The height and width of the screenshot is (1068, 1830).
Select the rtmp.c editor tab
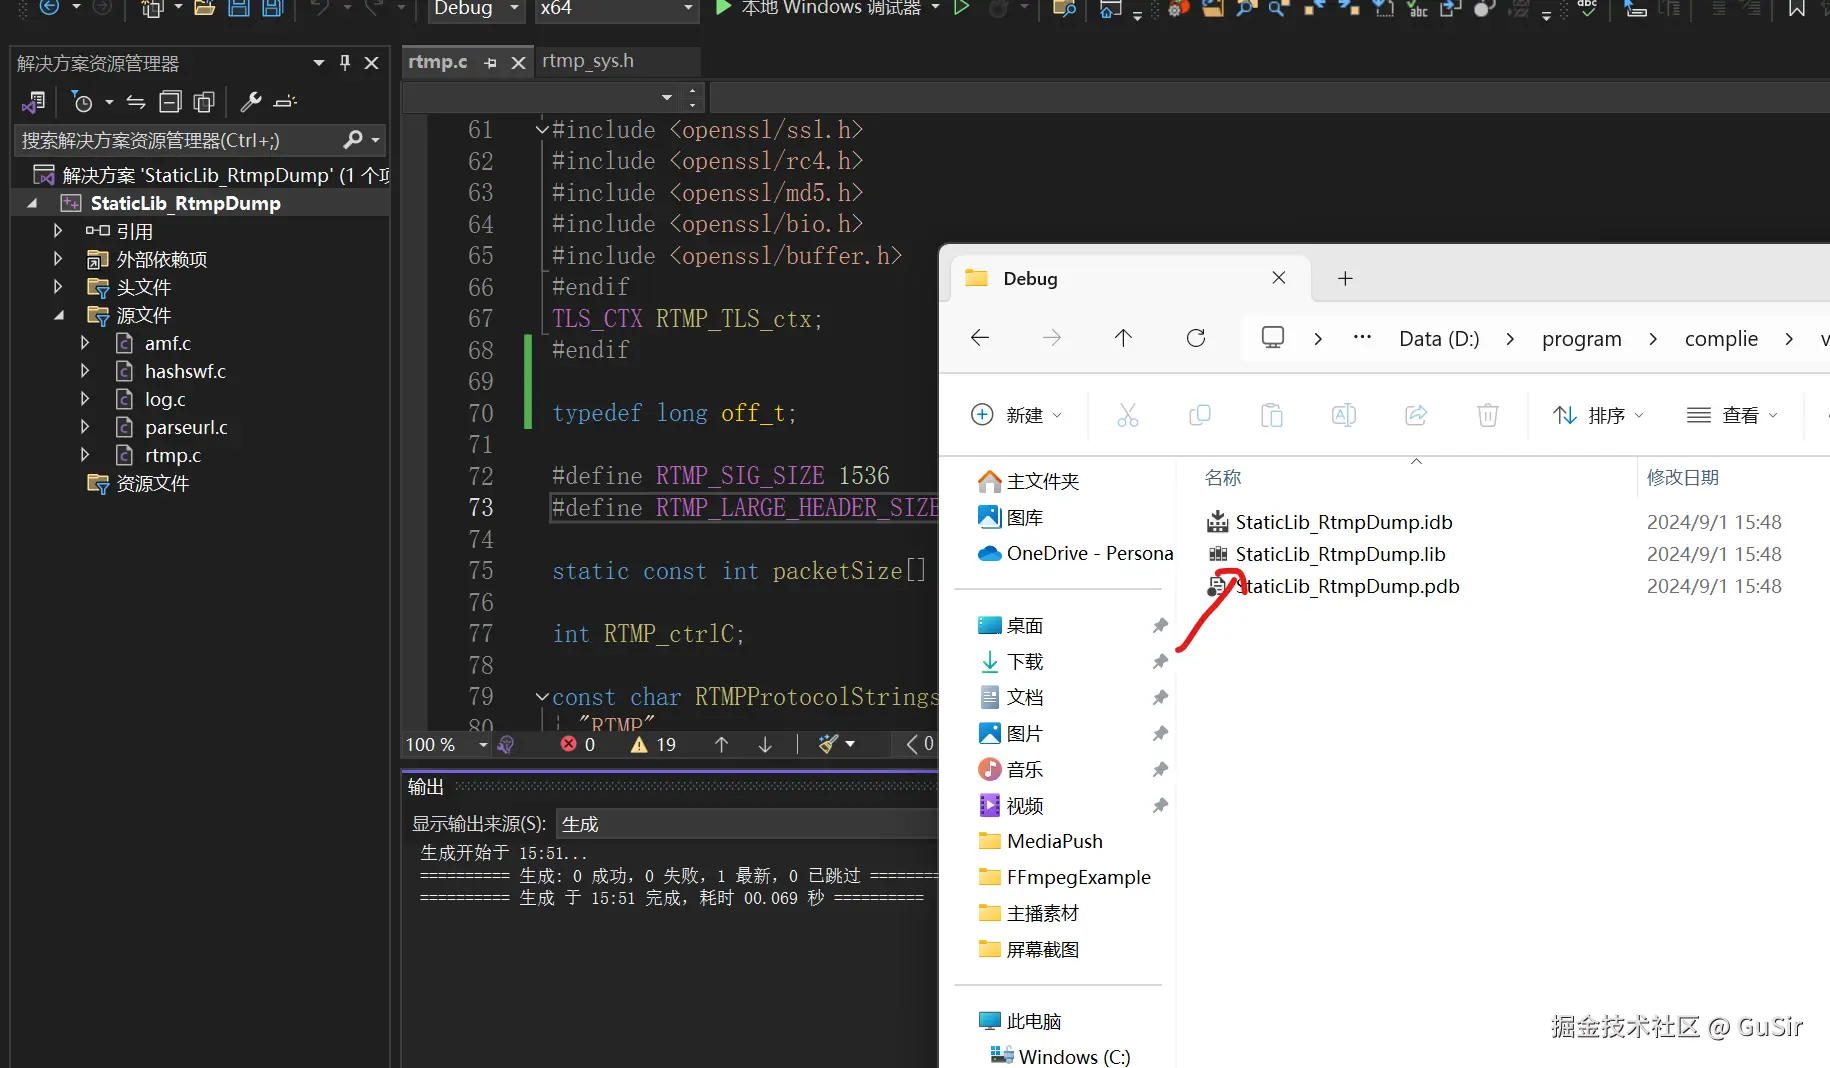(x=438, y=62)
